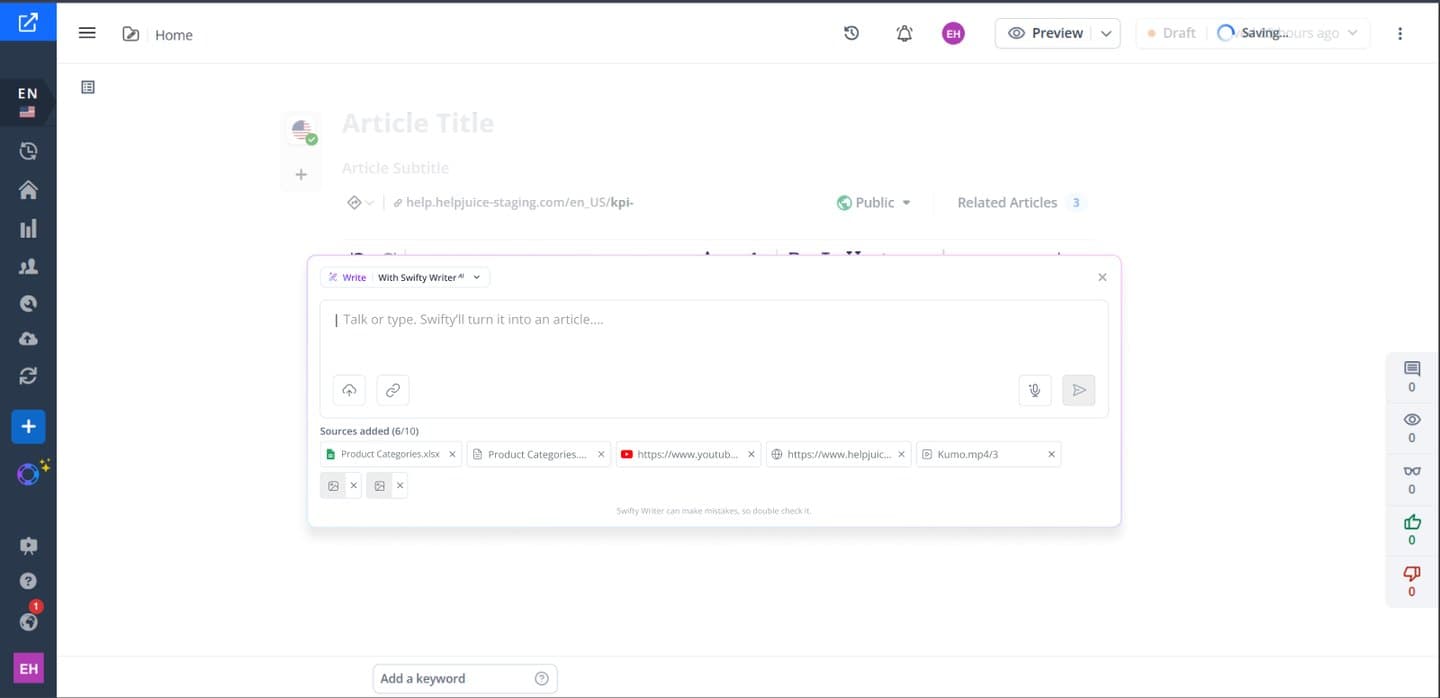Click the add link source button

[393, 390]
